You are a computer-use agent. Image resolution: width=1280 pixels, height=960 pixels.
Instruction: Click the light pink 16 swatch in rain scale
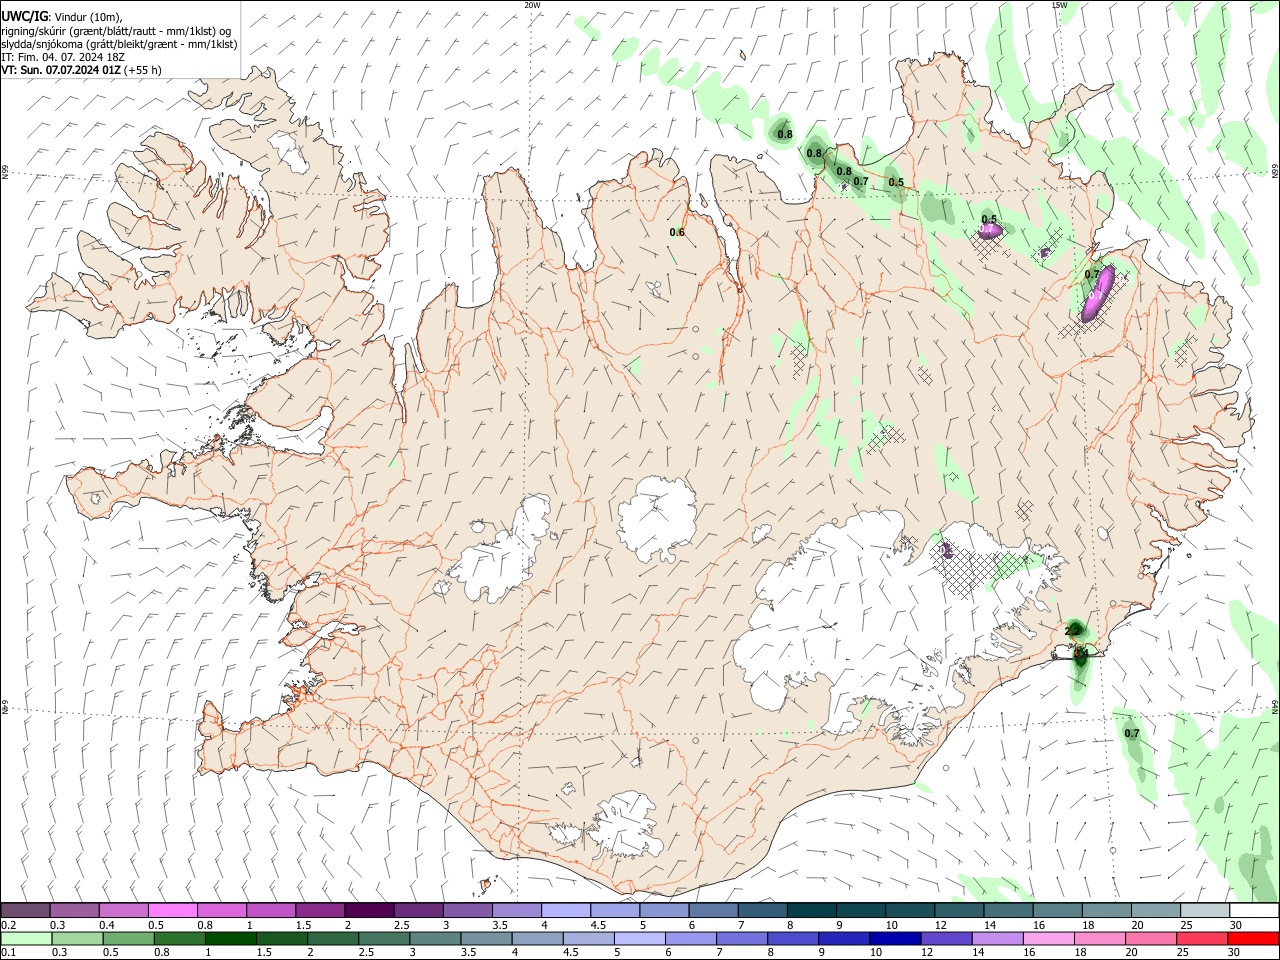(x=1049, y=938)
